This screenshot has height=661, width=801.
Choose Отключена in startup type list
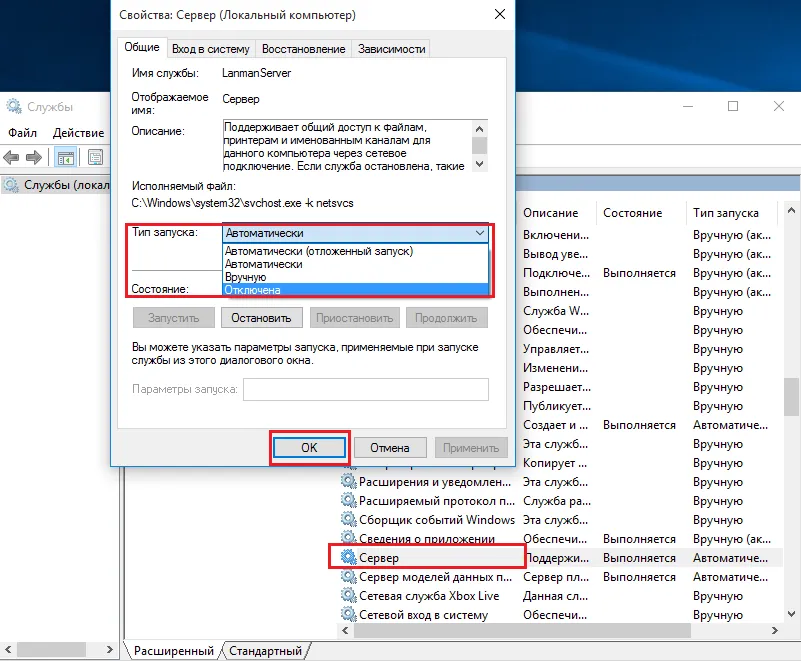click(x=356, y=290)
